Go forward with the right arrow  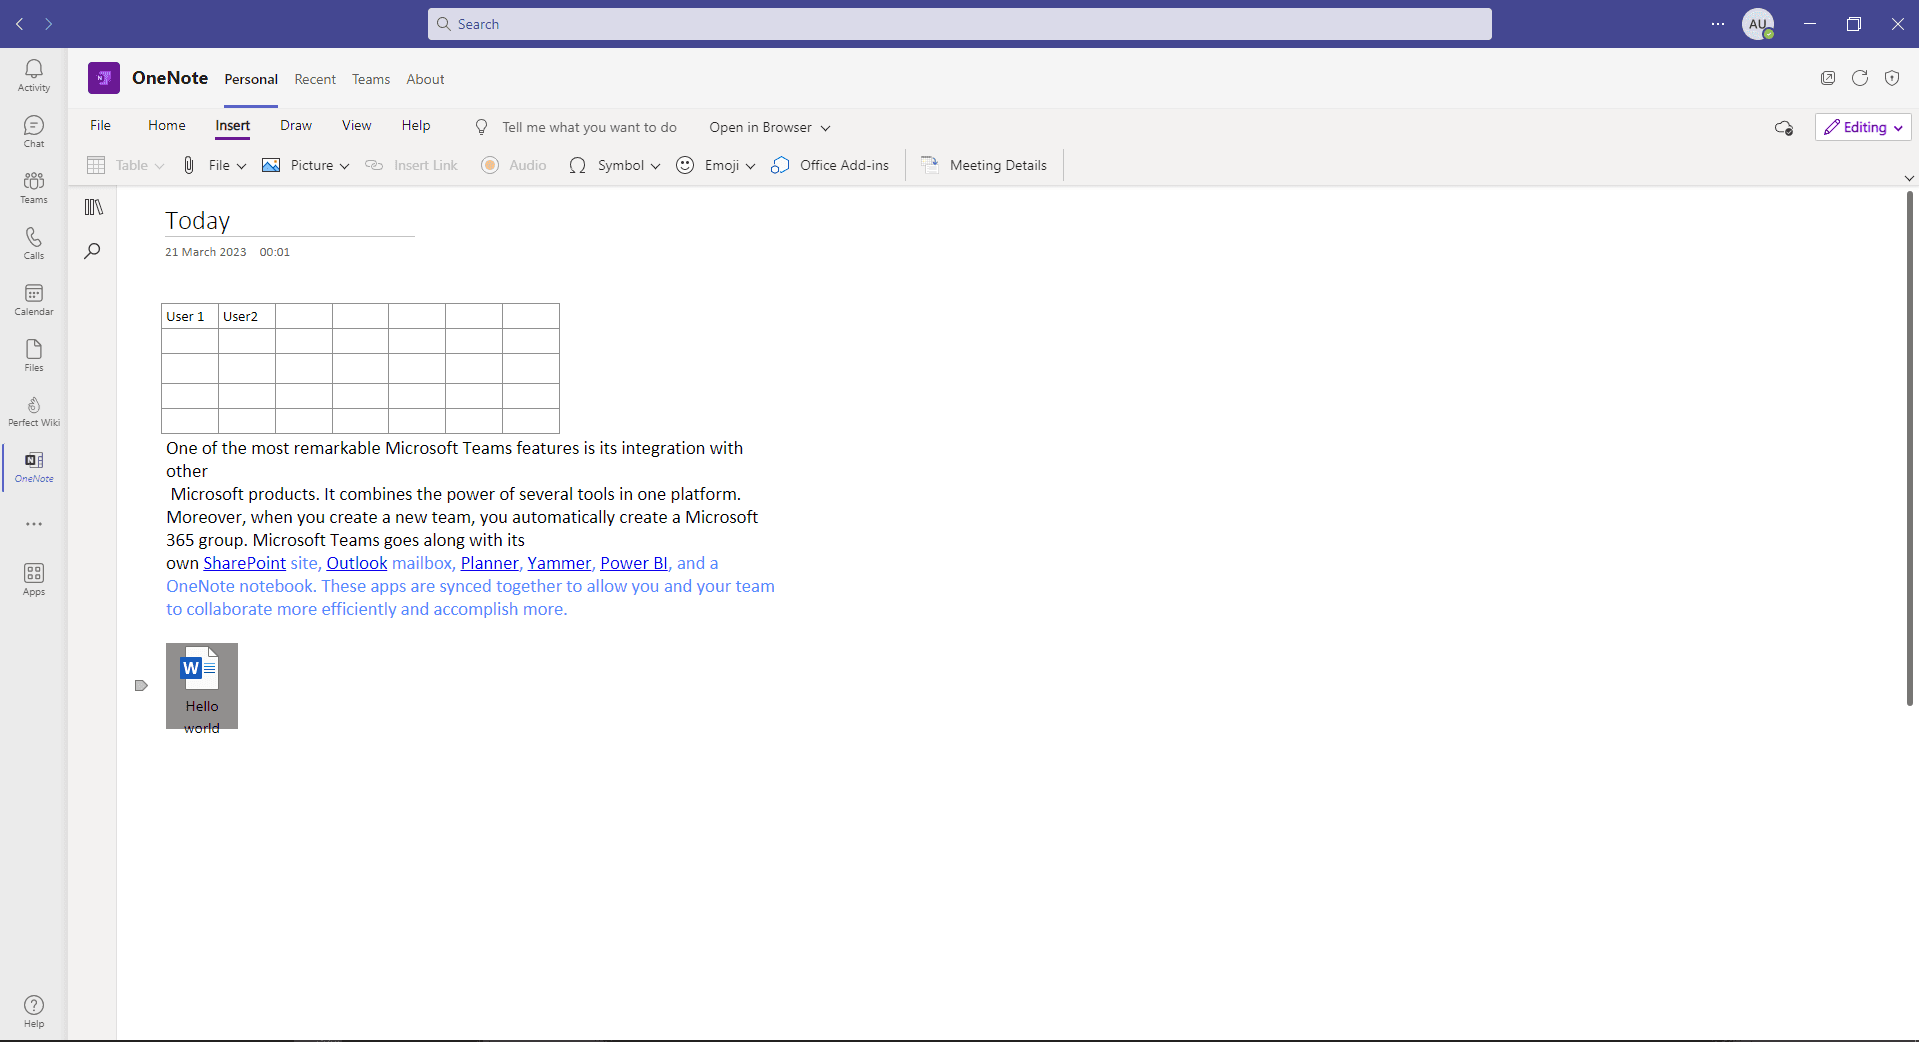click(48, 24)
